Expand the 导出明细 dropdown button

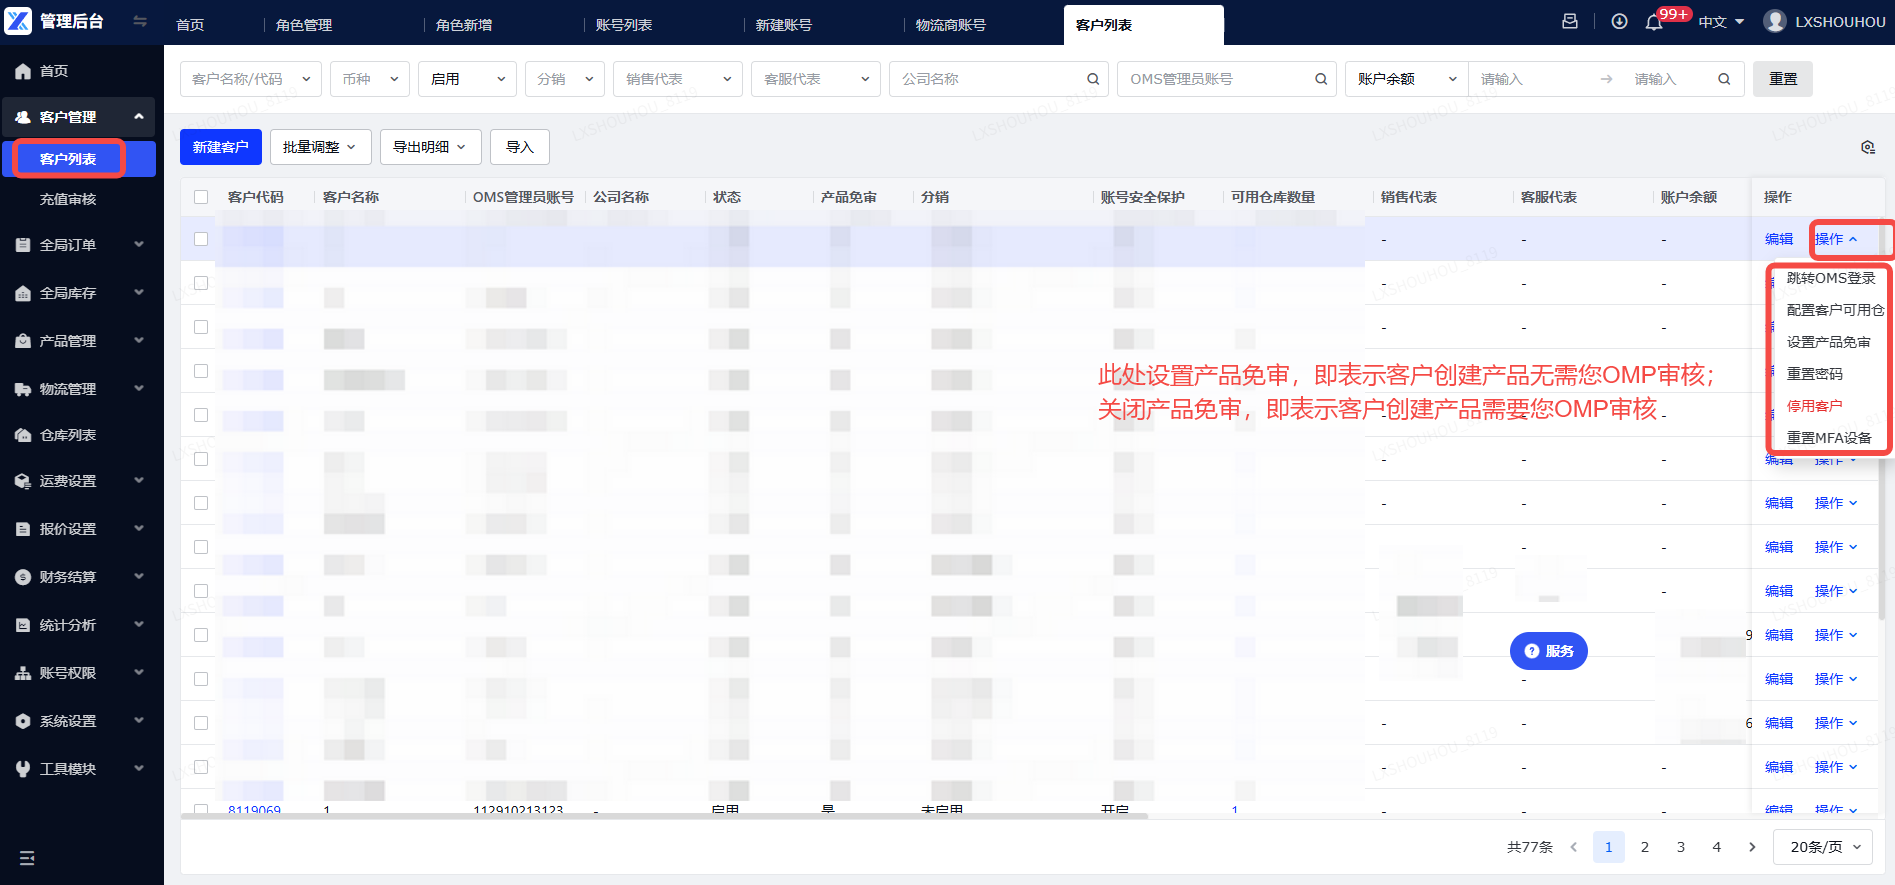point(431,147)
